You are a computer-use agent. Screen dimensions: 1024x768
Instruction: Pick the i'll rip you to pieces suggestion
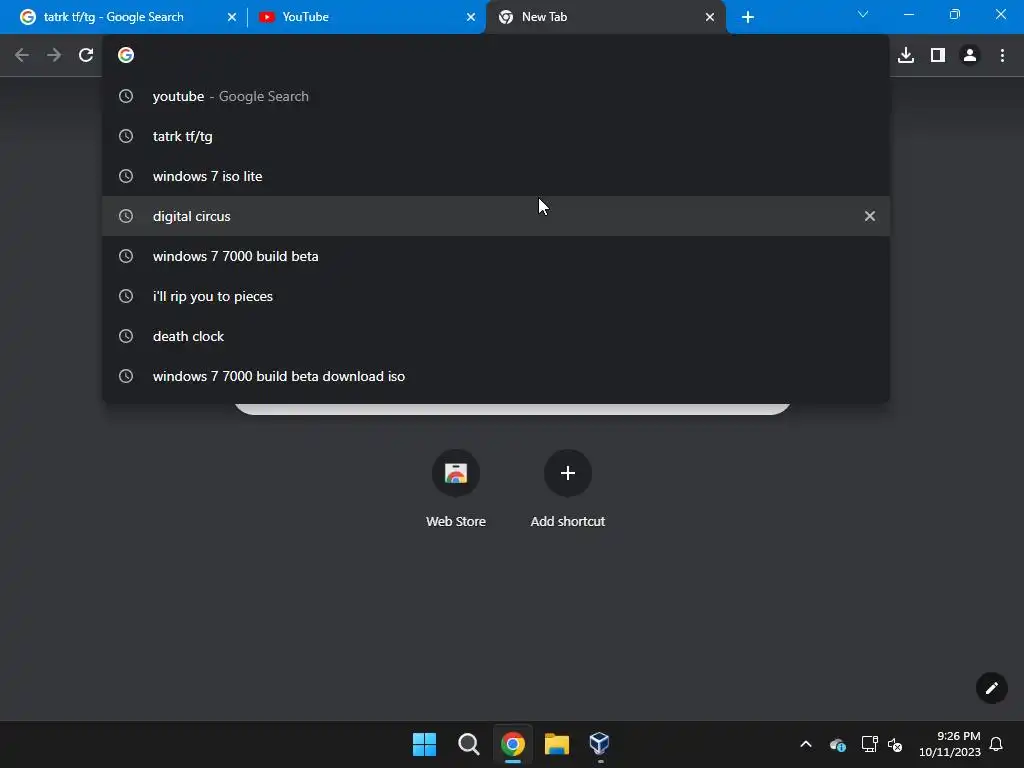[496, 296]
